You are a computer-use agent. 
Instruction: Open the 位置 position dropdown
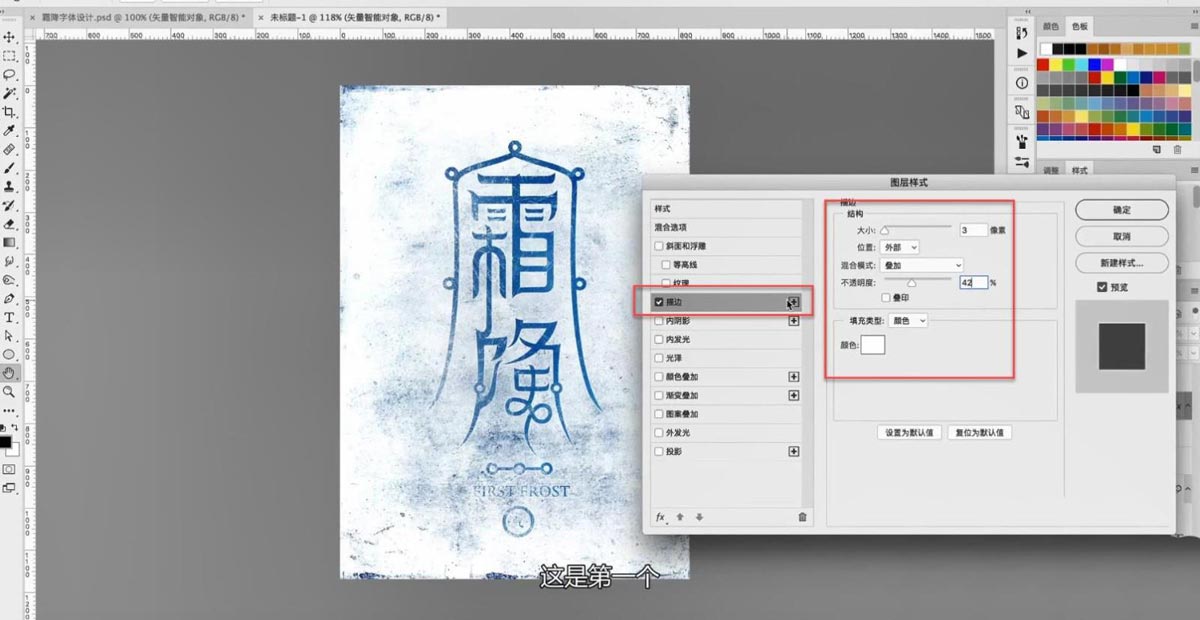[901, 247]
